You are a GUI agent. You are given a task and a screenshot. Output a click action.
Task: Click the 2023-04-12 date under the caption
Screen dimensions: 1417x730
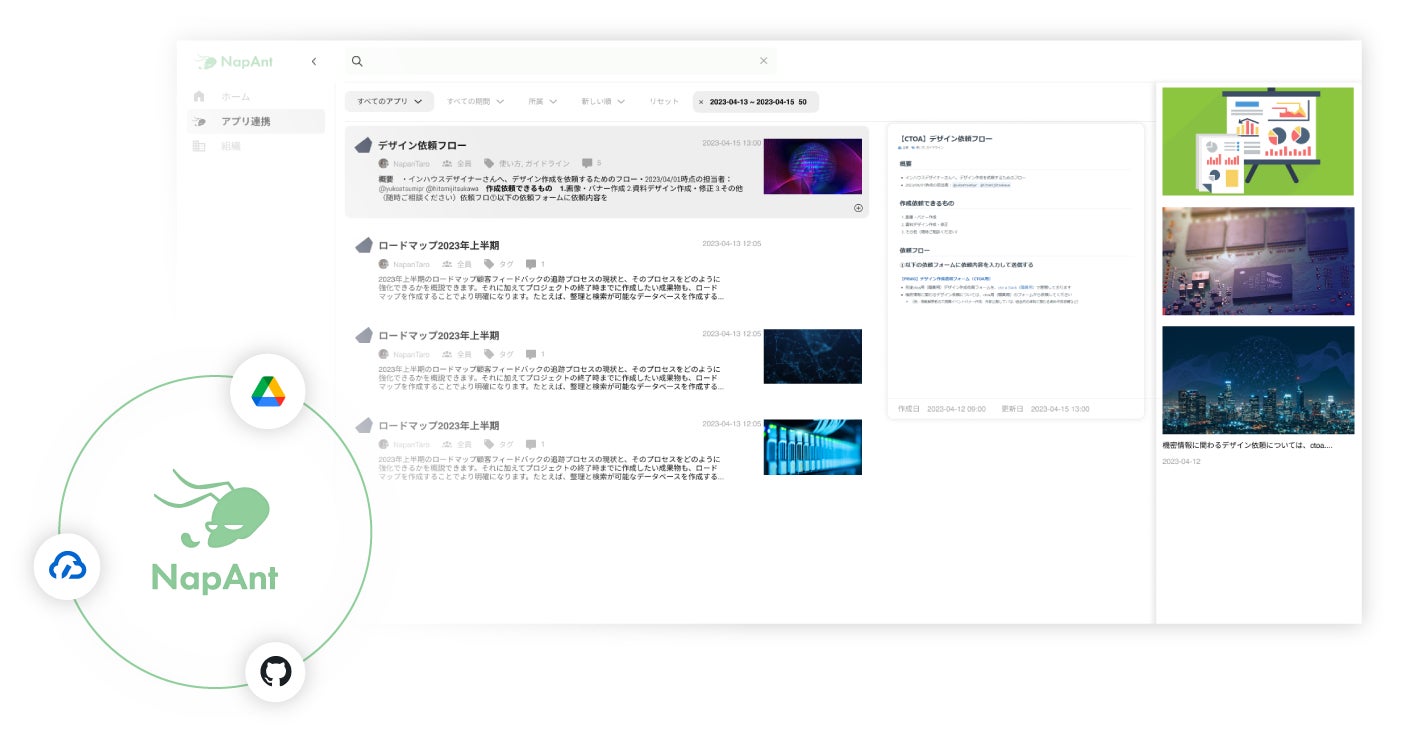point(1181,461)
